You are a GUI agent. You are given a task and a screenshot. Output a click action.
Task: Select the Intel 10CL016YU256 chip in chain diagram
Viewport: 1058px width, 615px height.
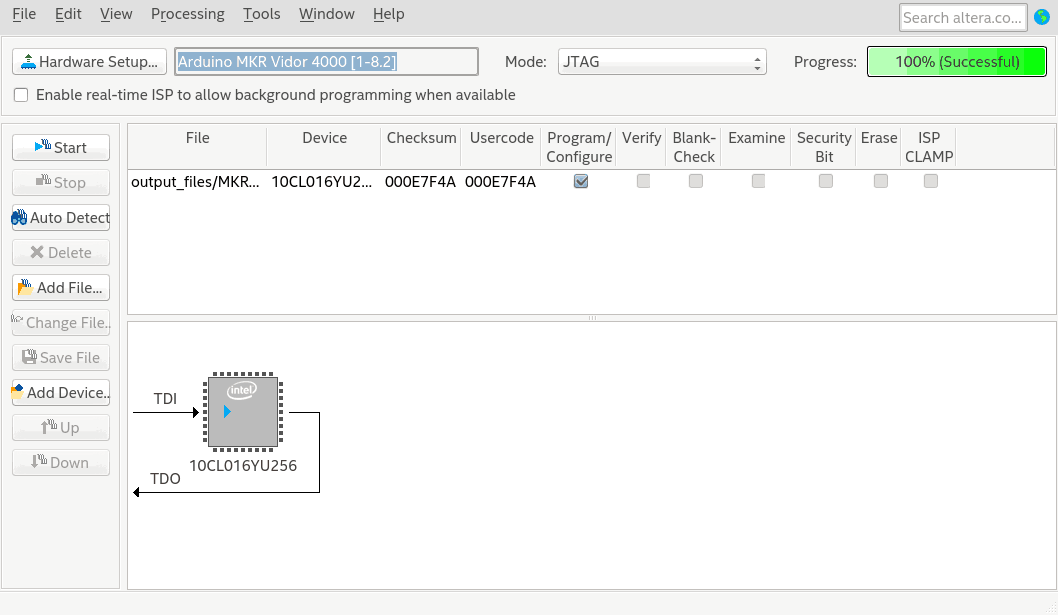(x=243, y=412)
